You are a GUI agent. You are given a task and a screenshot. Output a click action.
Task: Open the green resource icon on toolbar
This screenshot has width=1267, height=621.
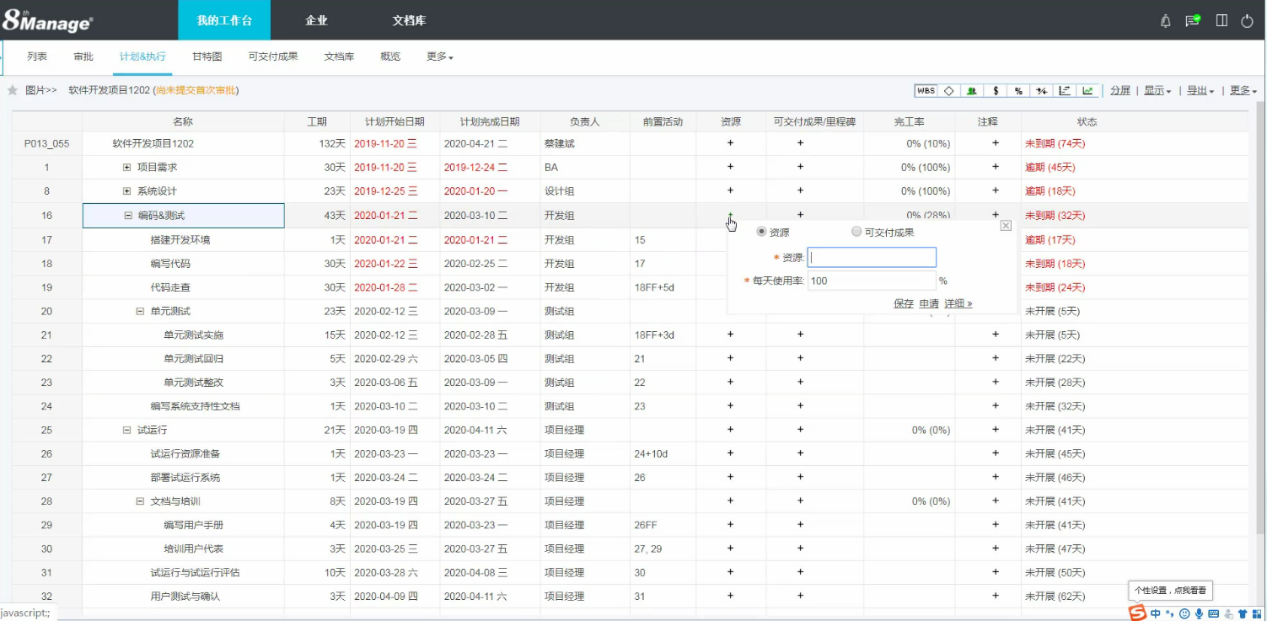pyautogui.click(x=972, y=90)
